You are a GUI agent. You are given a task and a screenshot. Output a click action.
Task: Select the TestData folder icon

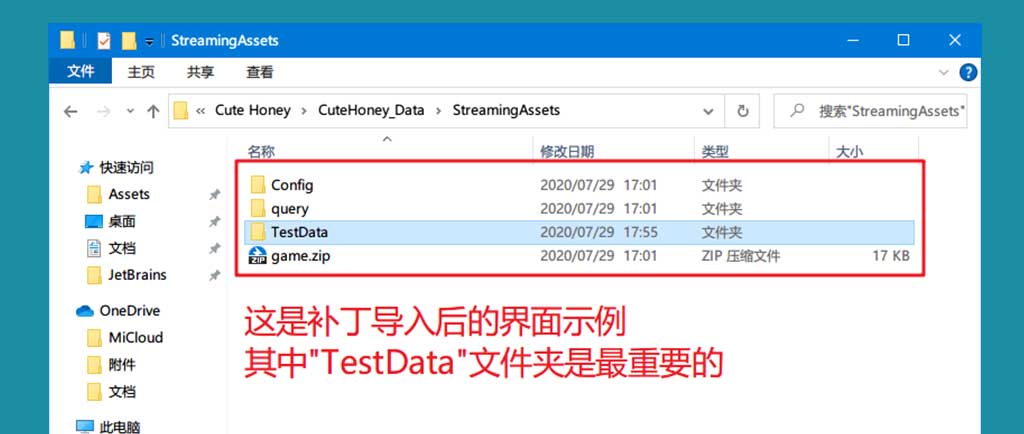(257, 232)
